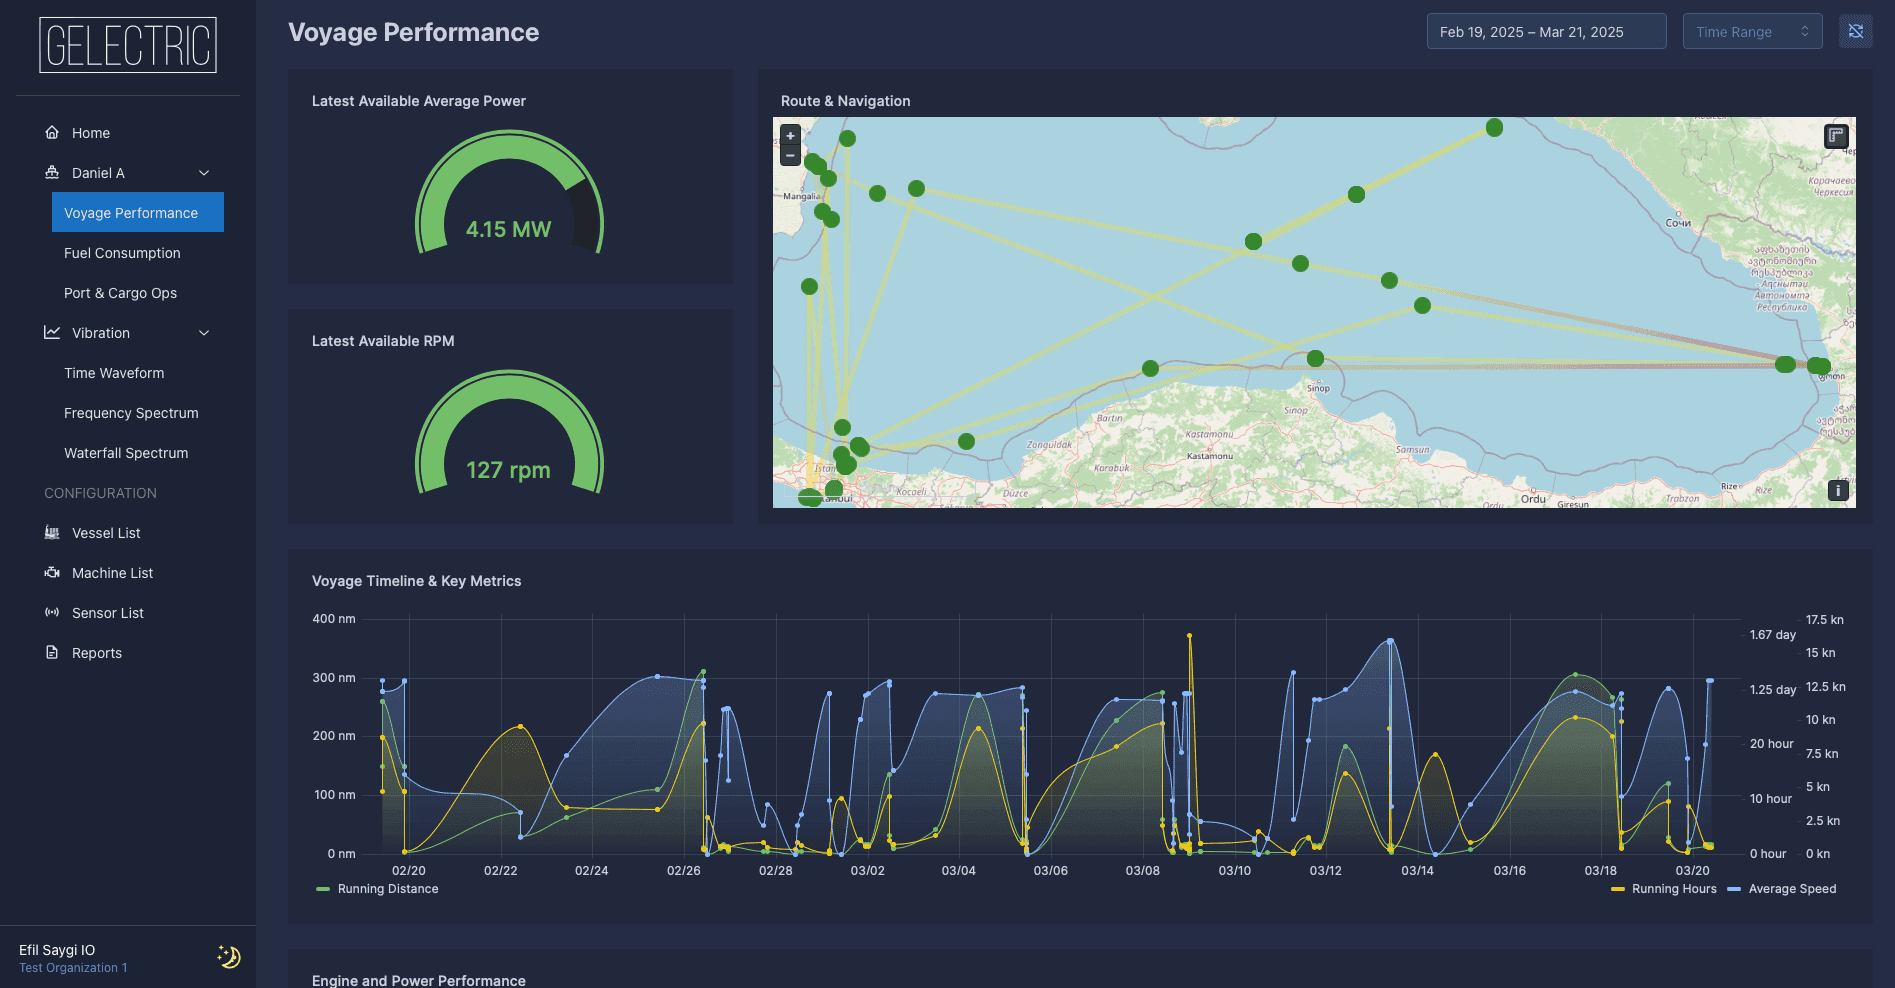Viewport: 1895px width, 988px height.
Task: Click the Sensor List signal icon
Action: pyautogui.click(x=51, y=612)
